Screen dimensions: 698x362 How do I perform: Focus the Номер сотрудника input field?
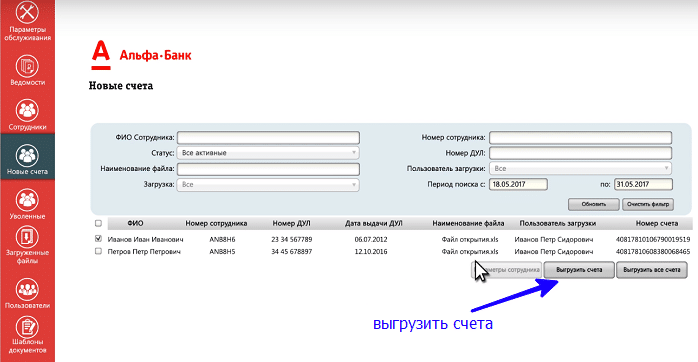(x=580, y=137)
